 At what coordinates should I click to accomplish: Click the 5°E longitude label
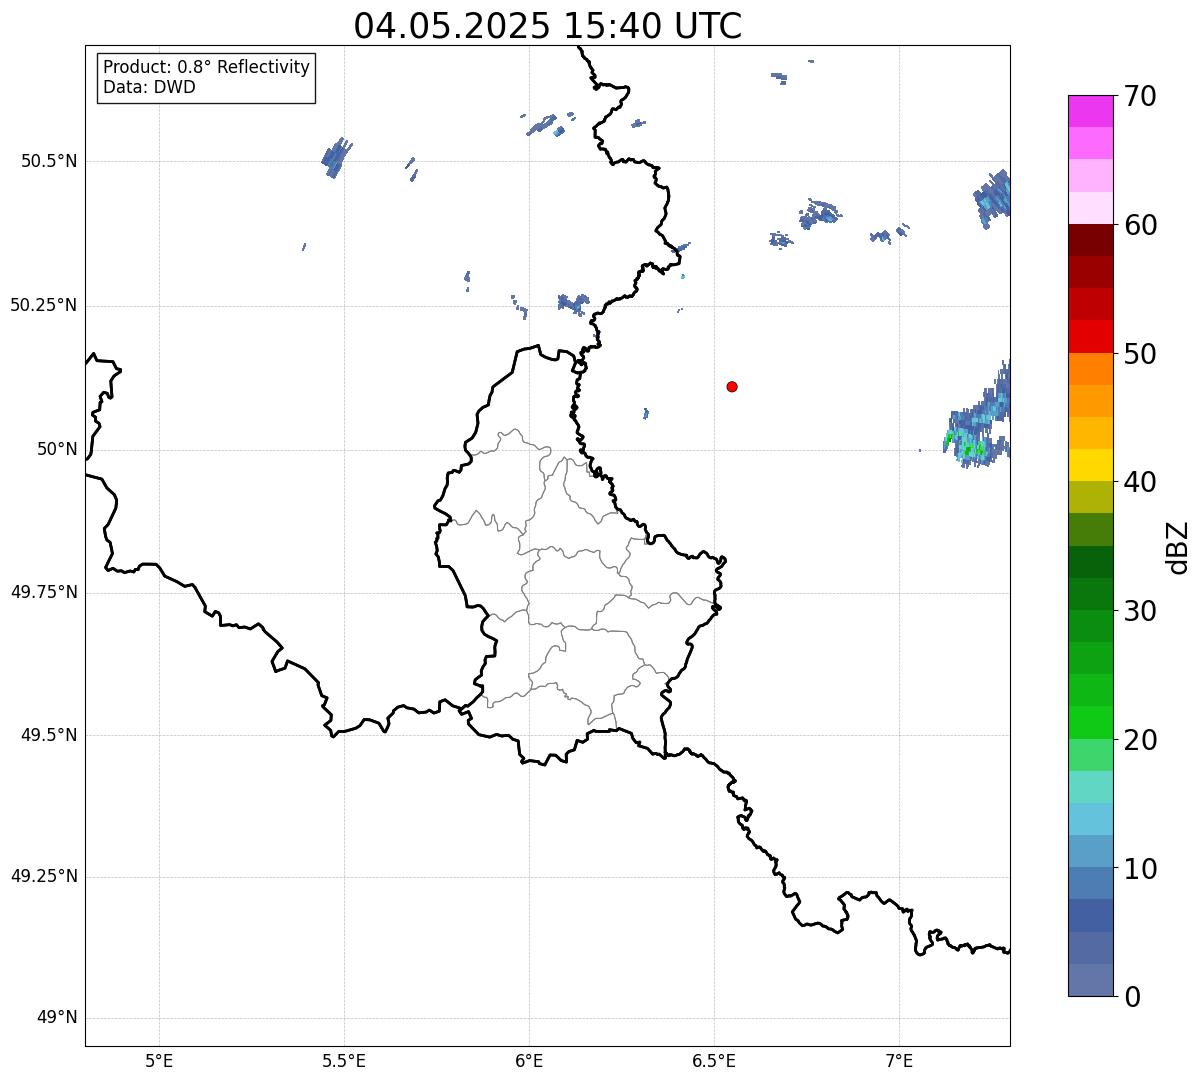pos(159,1060)
